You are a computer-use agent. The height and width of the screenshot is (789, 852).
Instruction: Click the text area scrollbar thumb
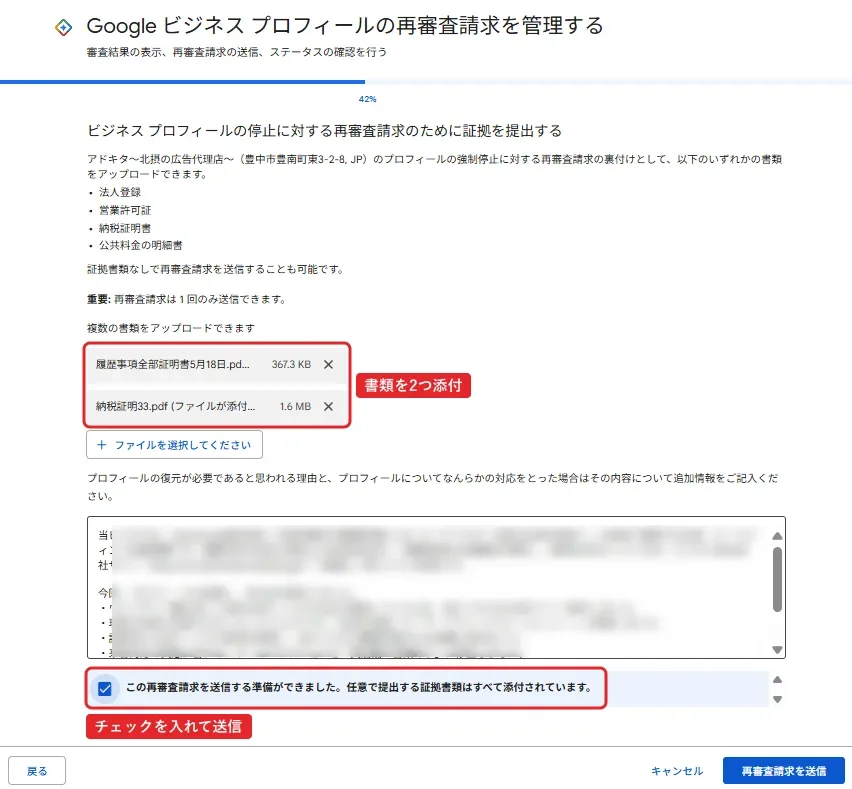[x=777, y=579]
